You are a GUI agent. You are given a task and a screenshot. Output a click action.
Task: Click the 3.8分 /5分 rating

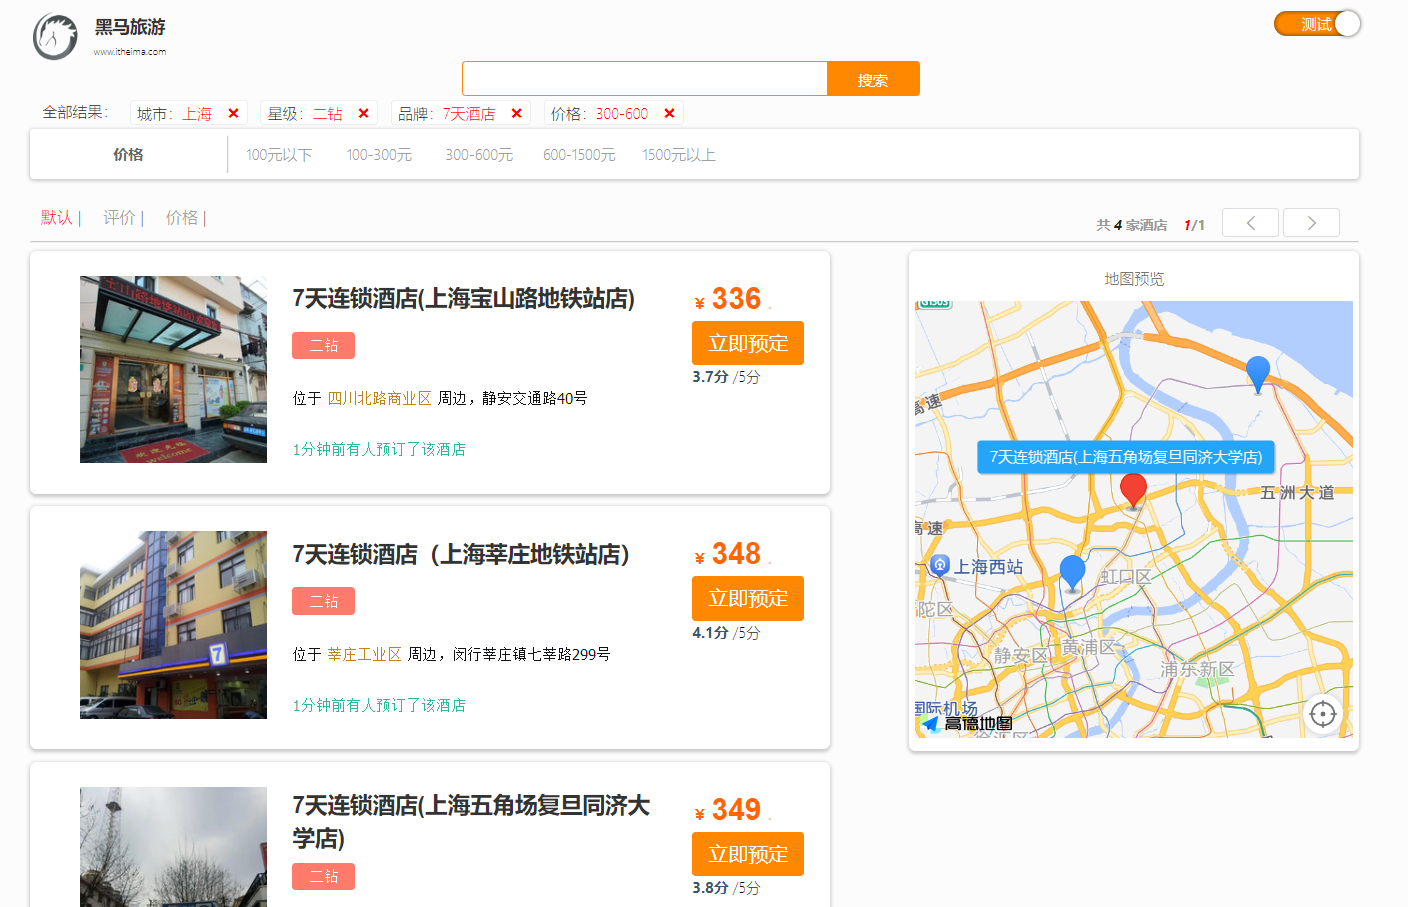point(726,888)
